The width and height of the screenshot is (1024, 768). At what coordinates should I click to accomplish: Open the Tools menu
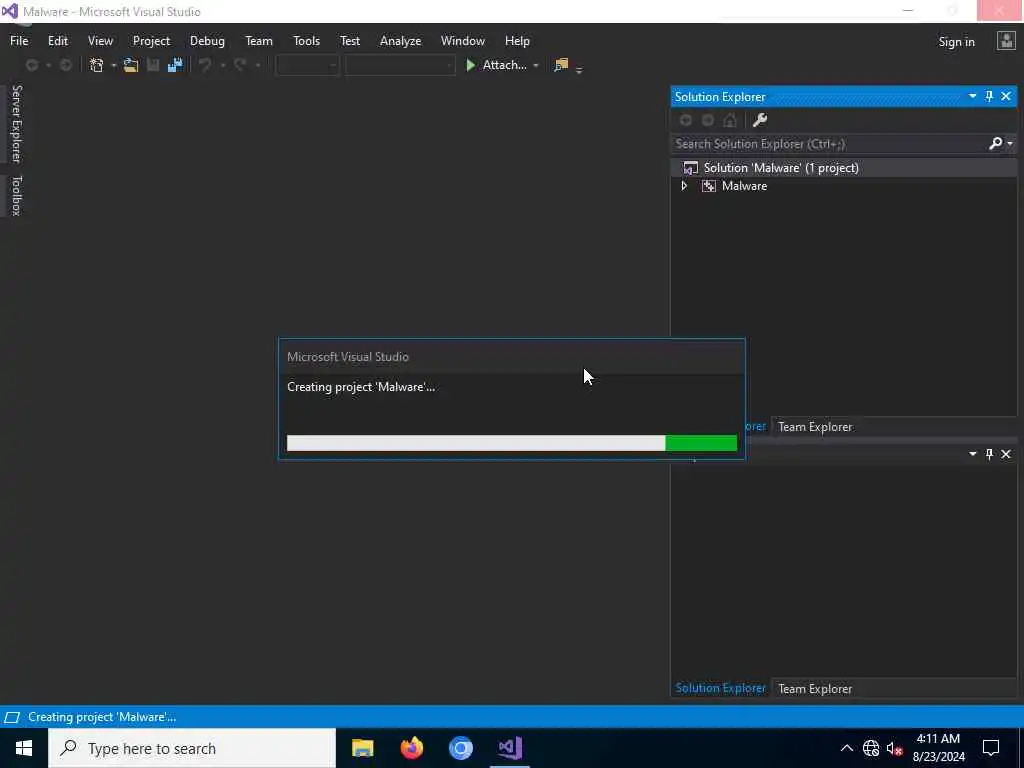(306, 40)
